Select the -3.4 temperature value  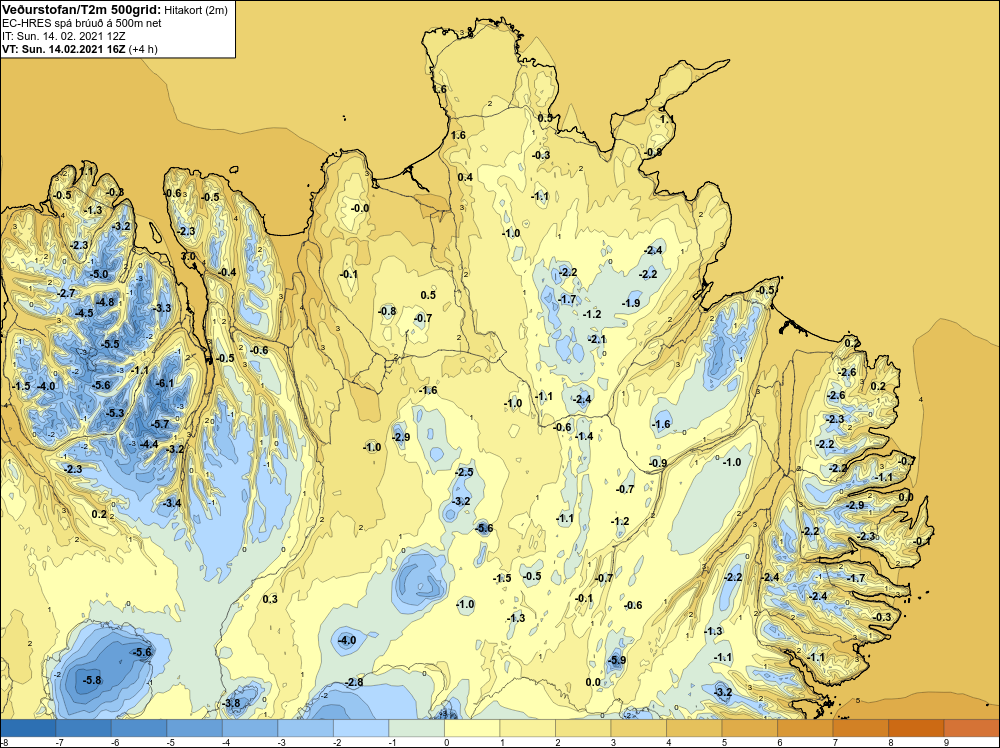coord(172,503)
